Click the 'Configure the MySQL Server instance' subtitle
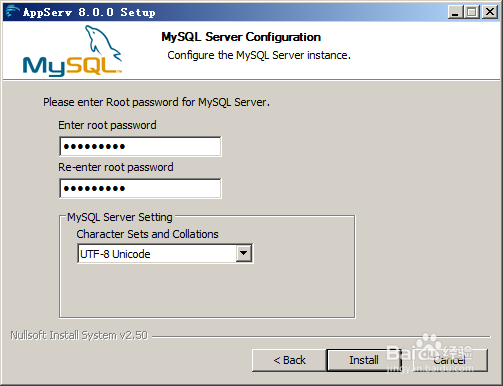The image size is (503, 386). 259,55
